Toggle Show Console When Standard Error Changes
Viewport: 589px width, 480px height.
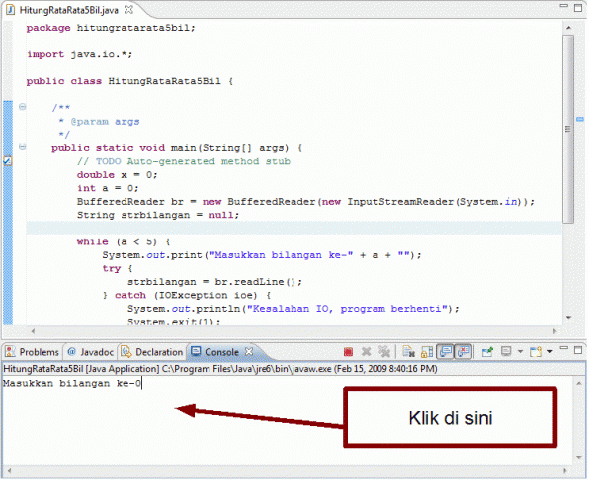[464, 352]
